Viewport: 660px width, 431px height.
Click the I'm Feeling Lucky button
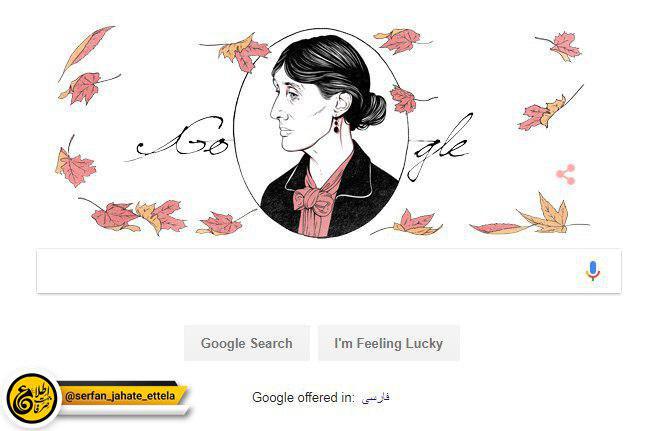tap(389, 343)
